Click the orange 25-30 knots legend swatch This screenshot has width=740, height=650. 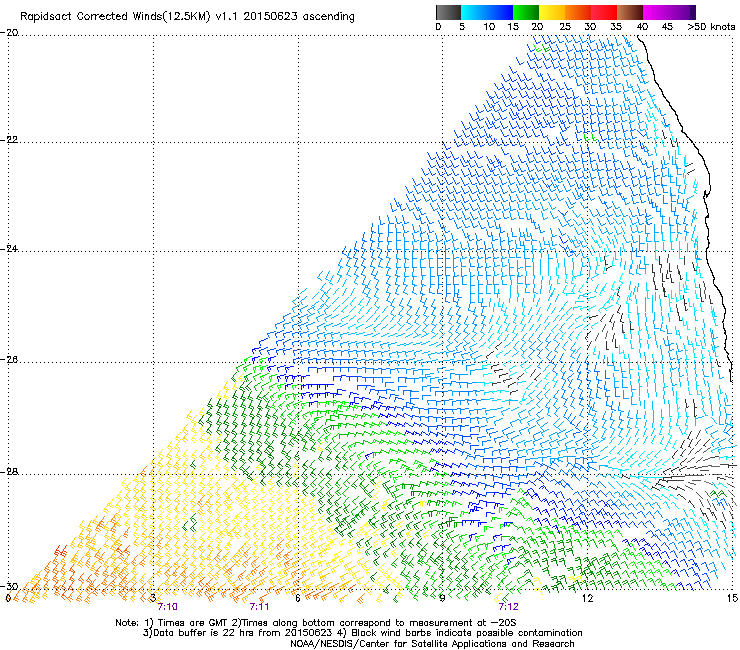pos(578,12)
